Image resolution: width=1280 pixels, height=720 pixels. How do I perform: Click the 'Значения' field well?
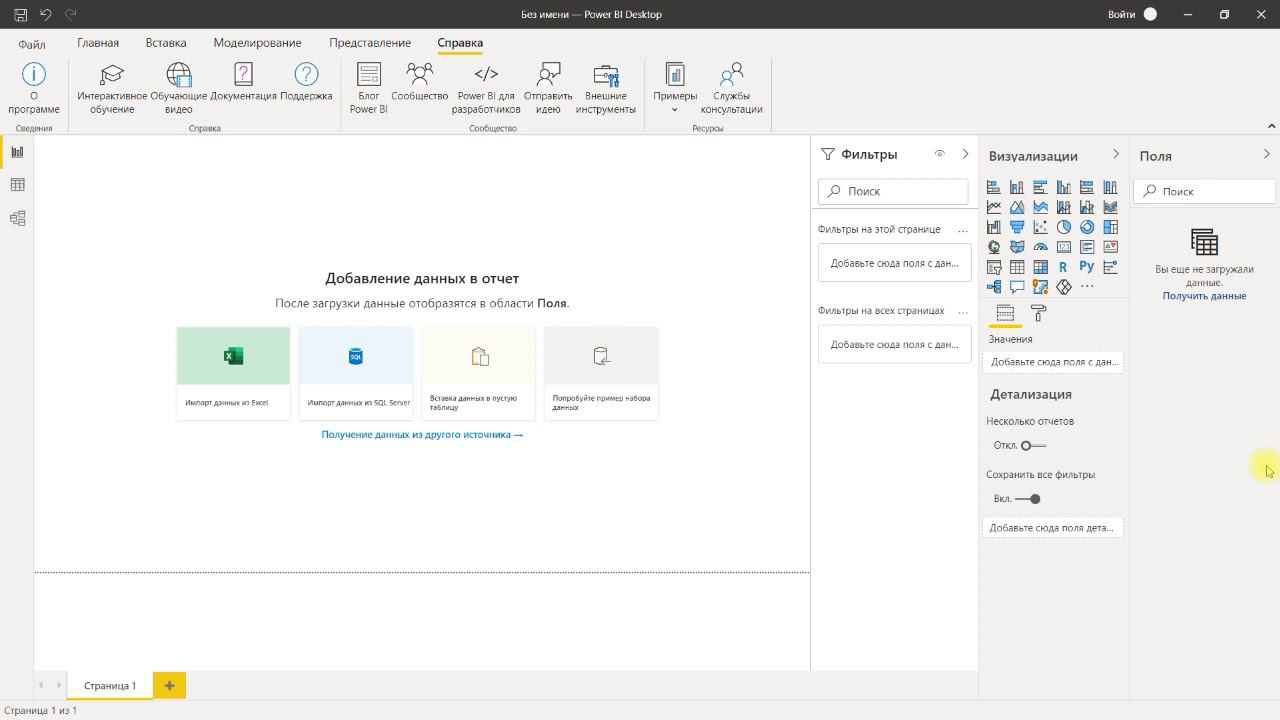(1053, 362)
